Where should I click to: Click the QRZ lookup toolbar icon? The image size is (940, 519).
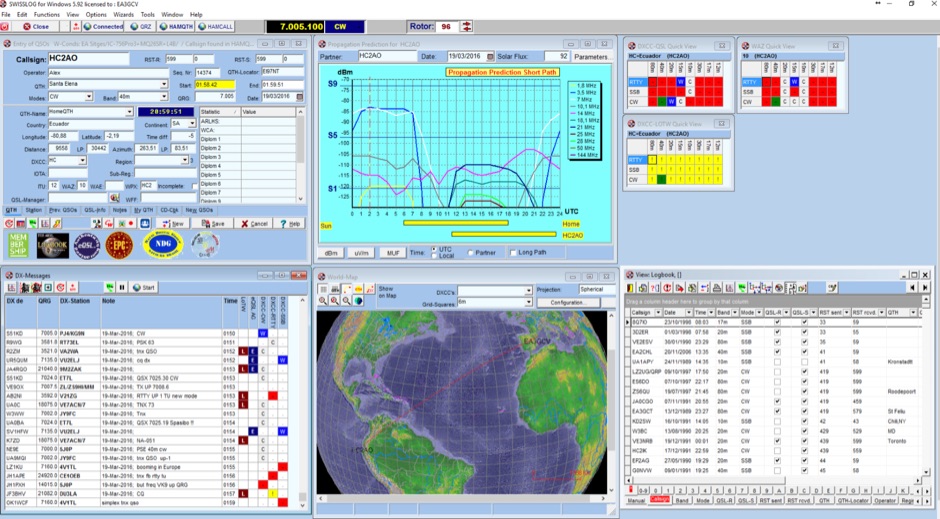140,27
